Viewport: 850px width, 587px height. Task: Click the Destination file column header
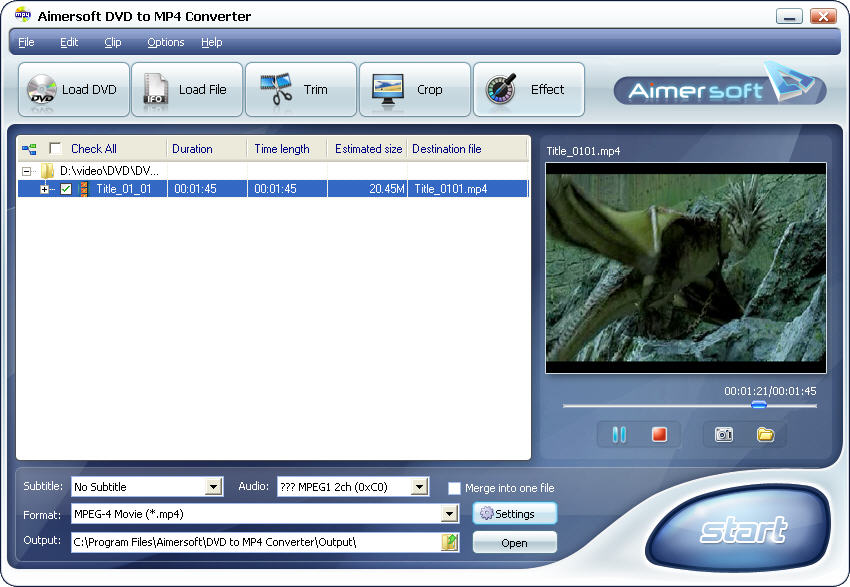click(x=467, y=149)
